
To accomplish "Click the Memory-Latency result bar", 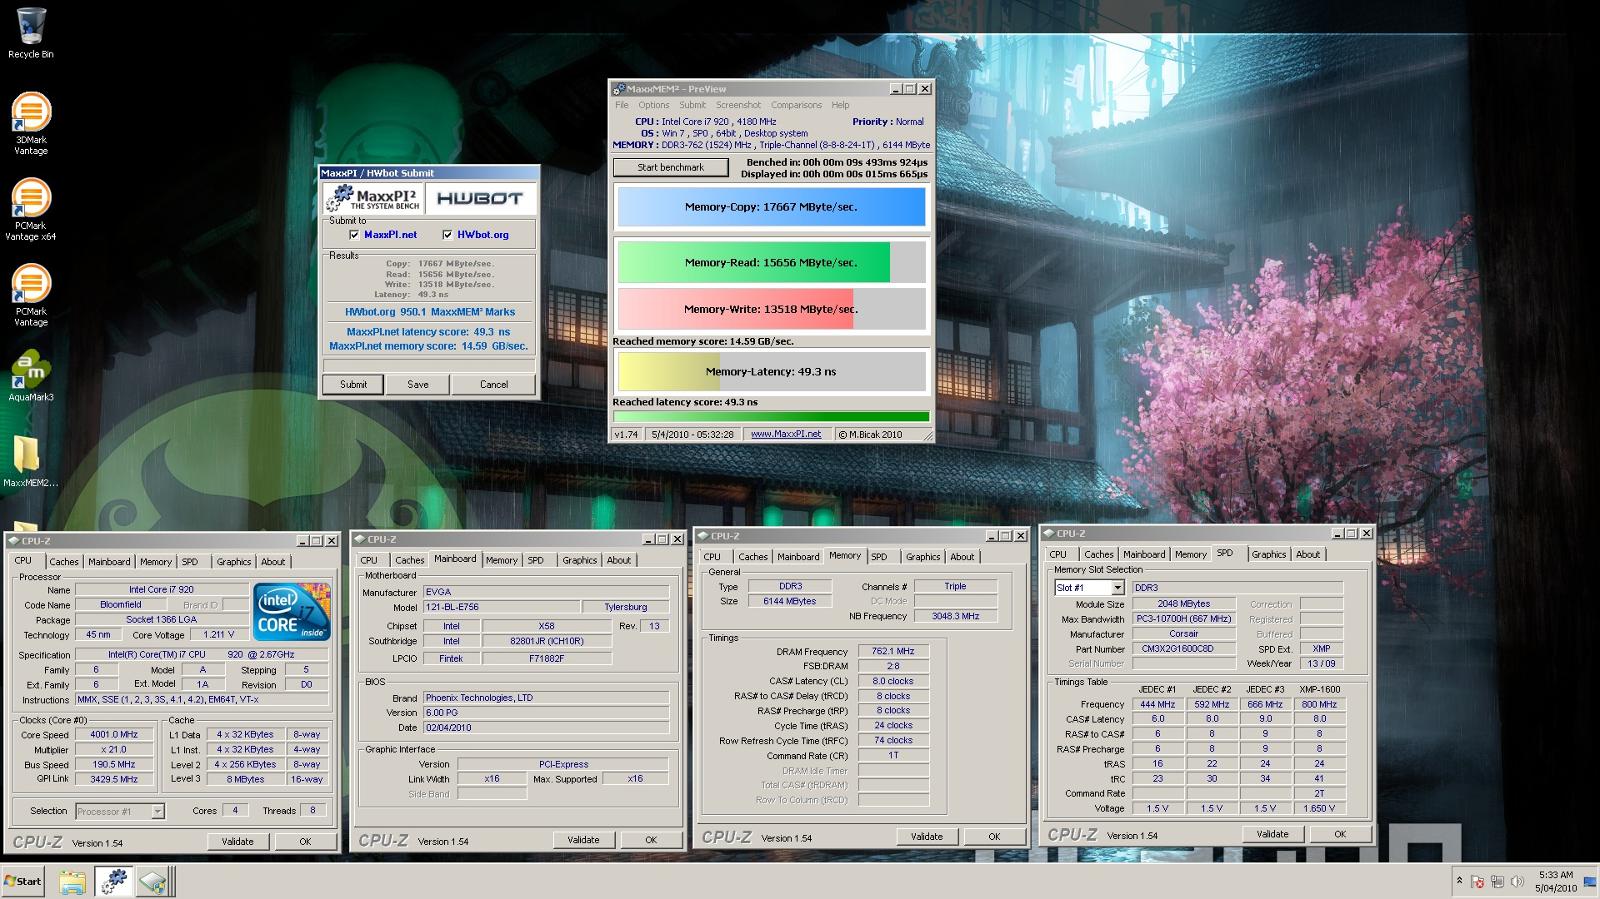I will pos(771,371).
